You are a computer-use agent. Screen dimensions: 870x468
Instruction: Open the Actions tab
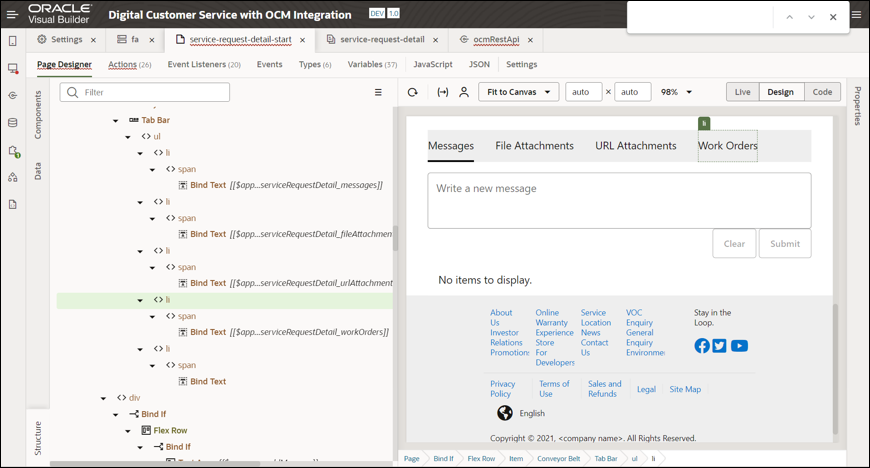pos(129,64)
